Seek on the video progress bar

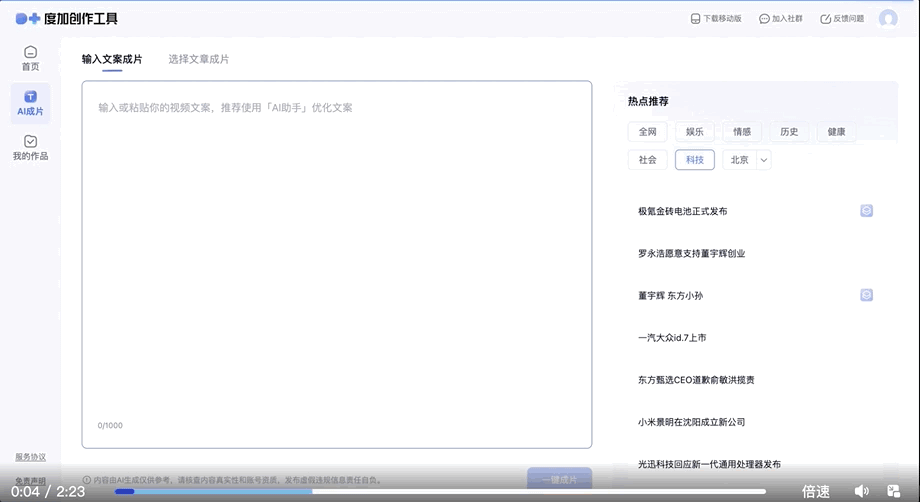click(441, 491)
